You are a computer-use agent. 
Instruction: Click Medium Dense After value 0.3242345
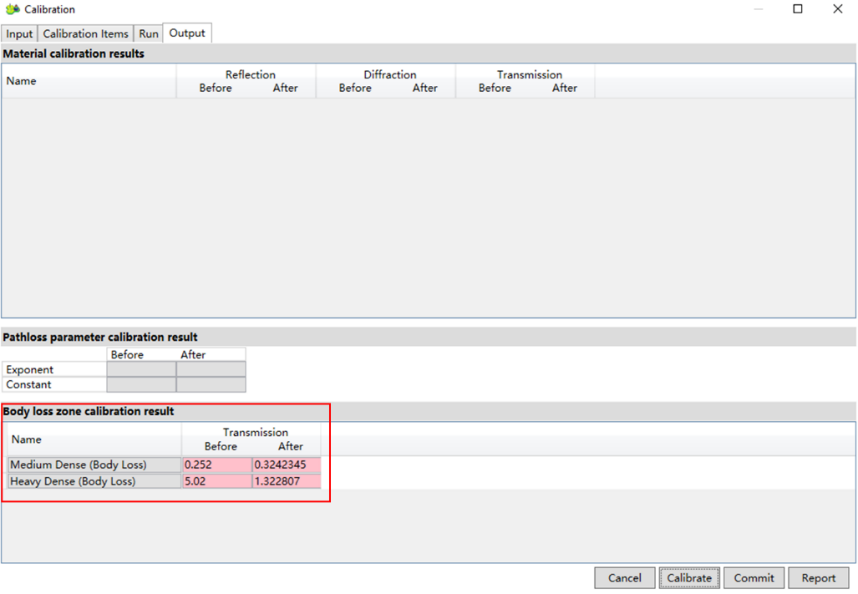[286, 465]
